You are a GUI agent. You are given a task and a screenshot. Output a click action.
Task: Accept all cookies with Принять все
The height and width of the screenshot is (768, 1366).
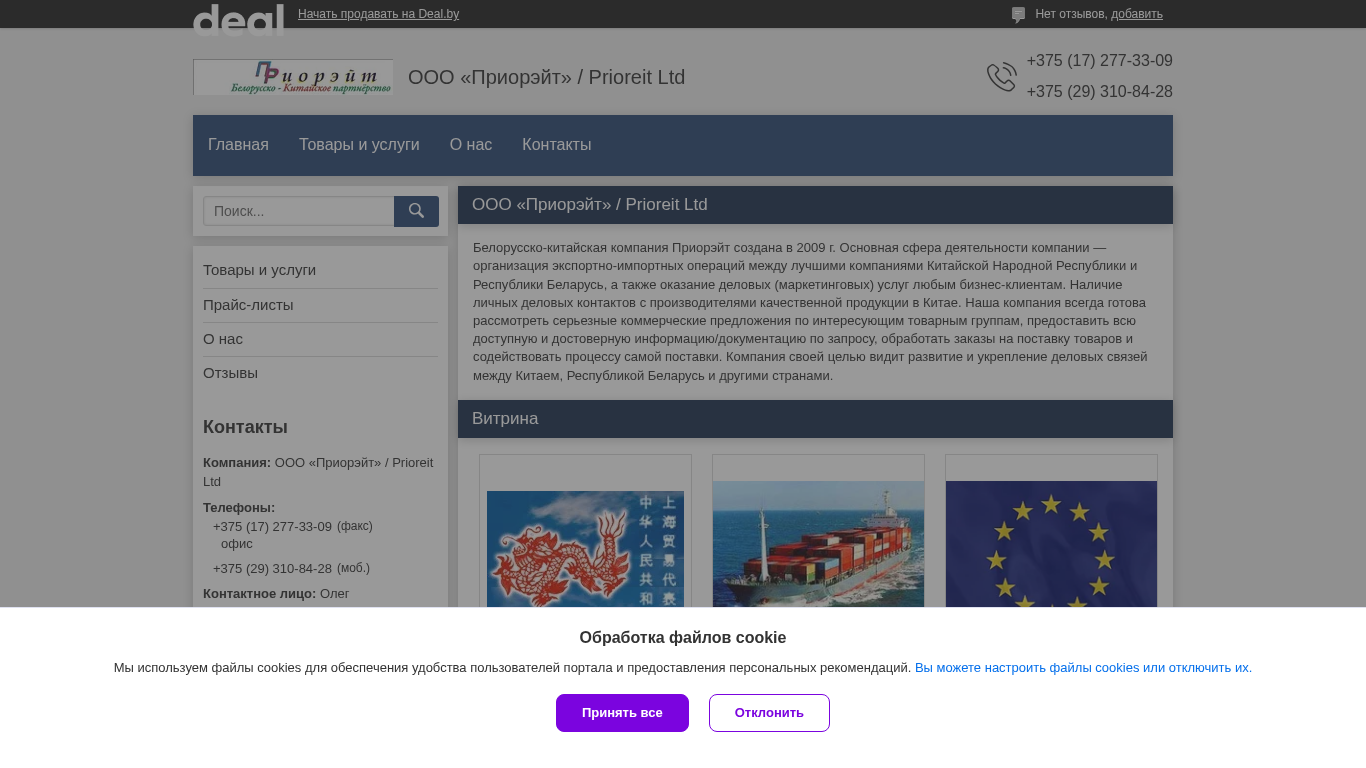click(x=622, y=713)
